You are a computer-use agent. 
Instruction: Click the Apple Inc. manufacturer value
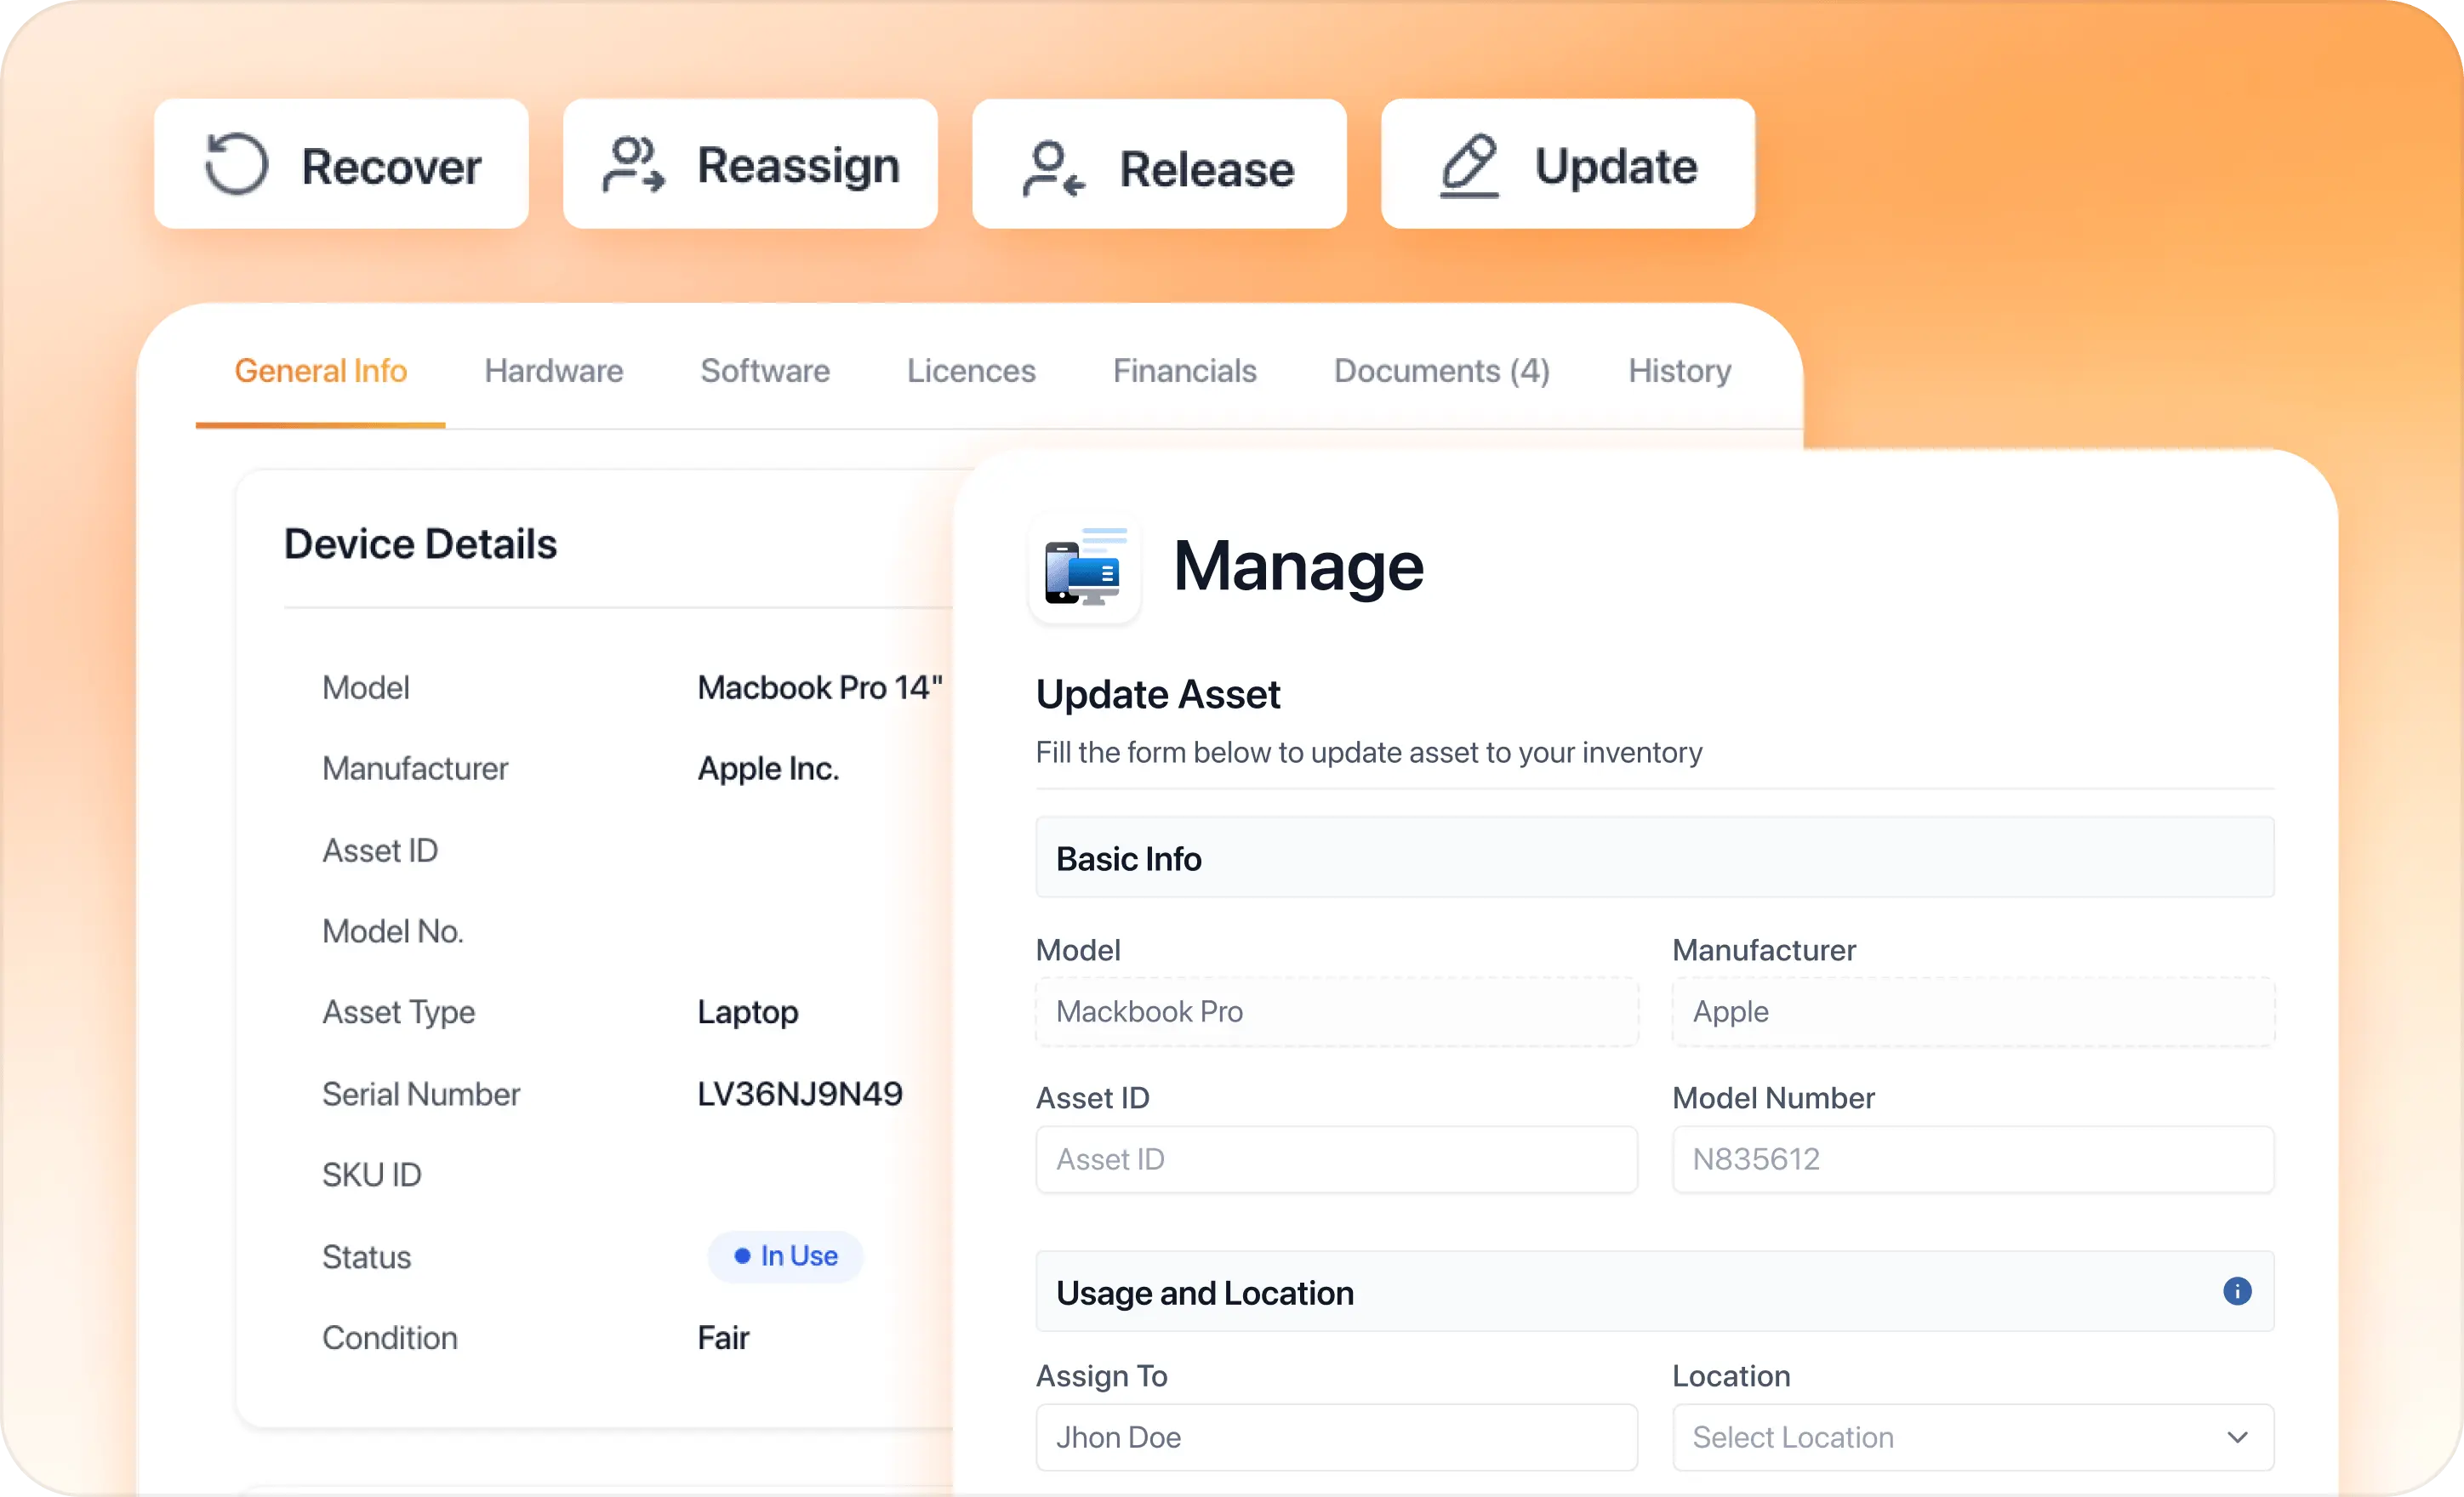[x=768, y=768]
